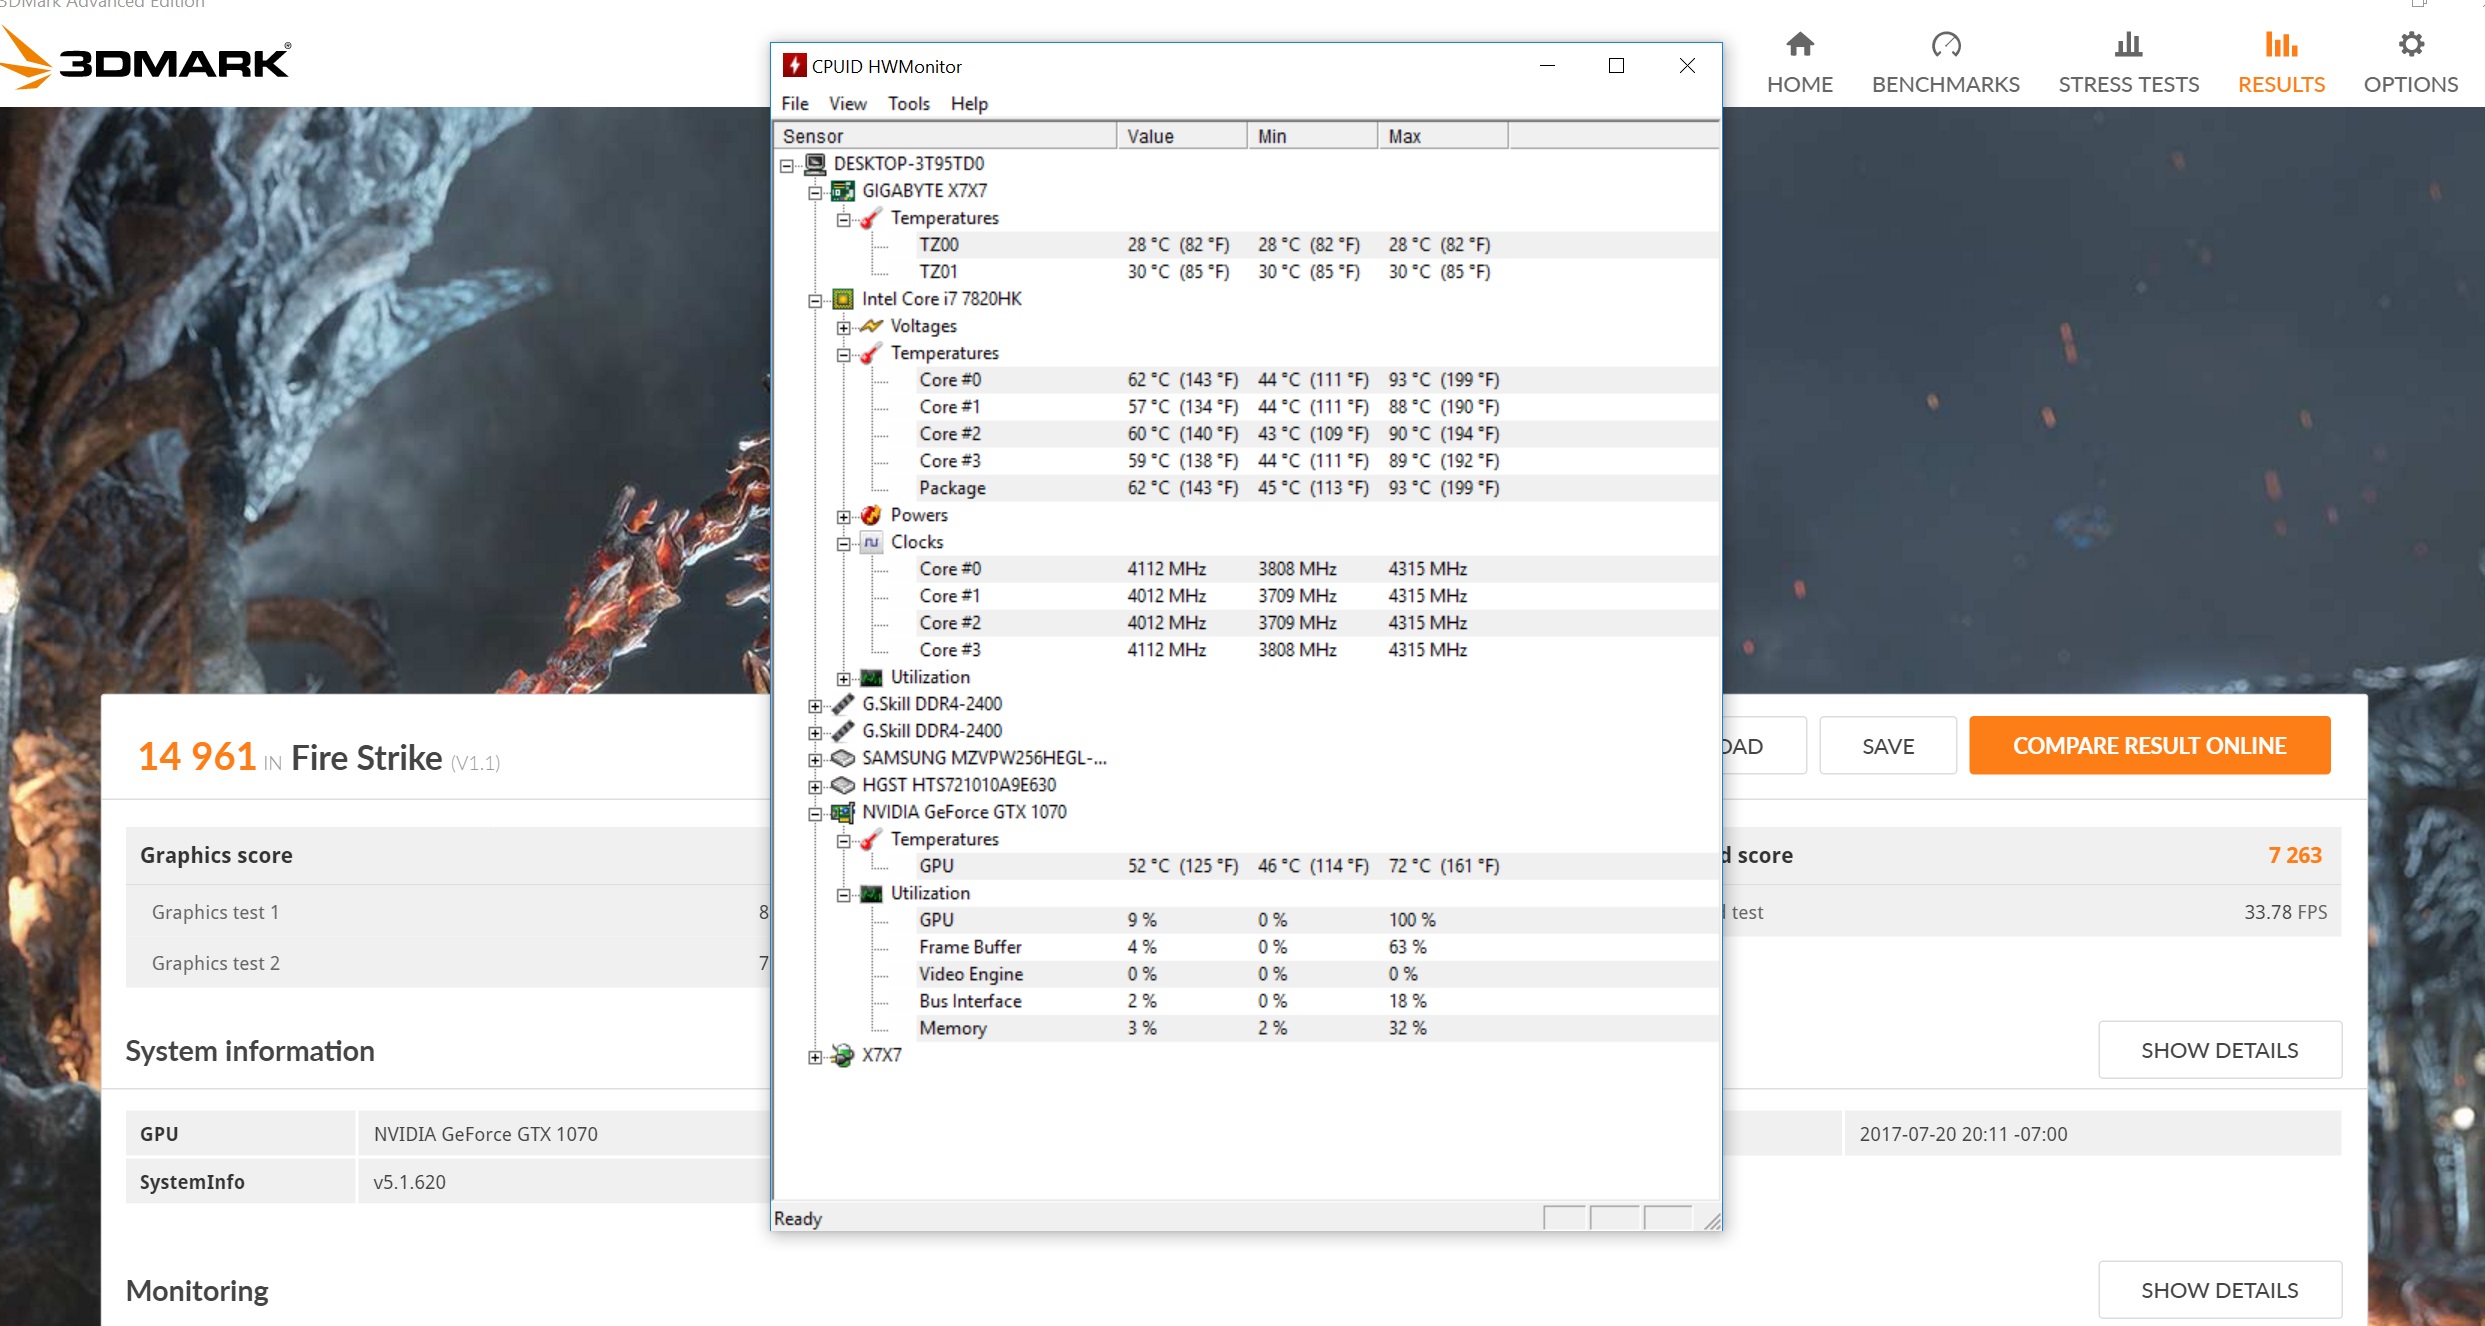Expand the CPU Powers node

coord(844,516)
